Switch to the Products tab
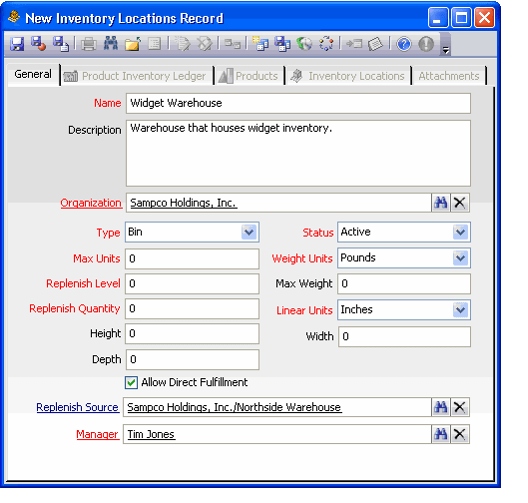 pyautogui.click(x=250, y=76)
